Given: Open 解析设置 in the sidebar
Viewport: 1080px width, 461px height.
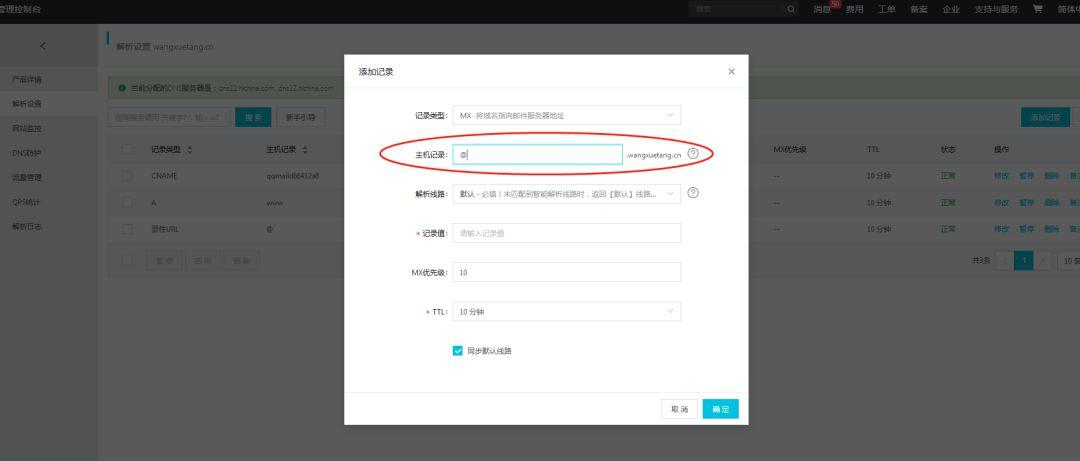Looking at the screenshot, I should [27, 104].
